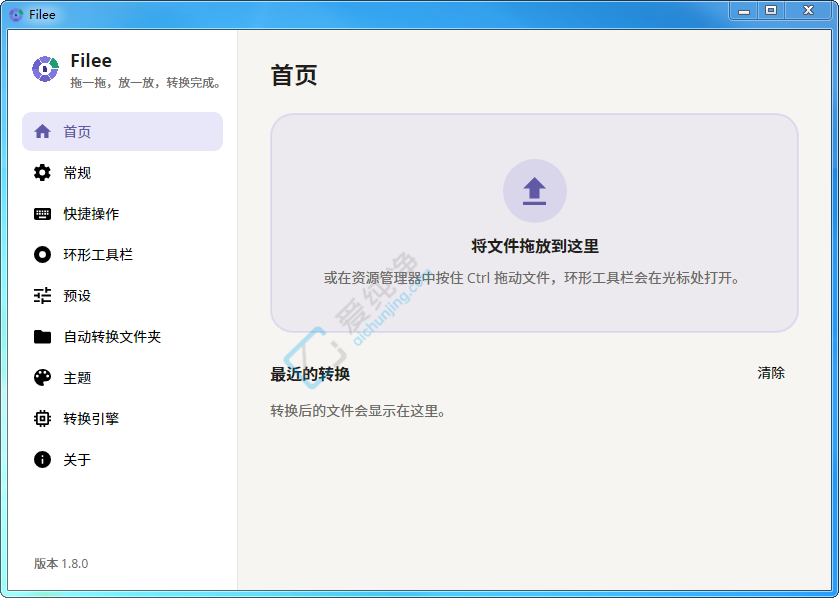Click the ring icon for 环形工具栏
Screen dimensions: 839x598
tap(42, 255)
